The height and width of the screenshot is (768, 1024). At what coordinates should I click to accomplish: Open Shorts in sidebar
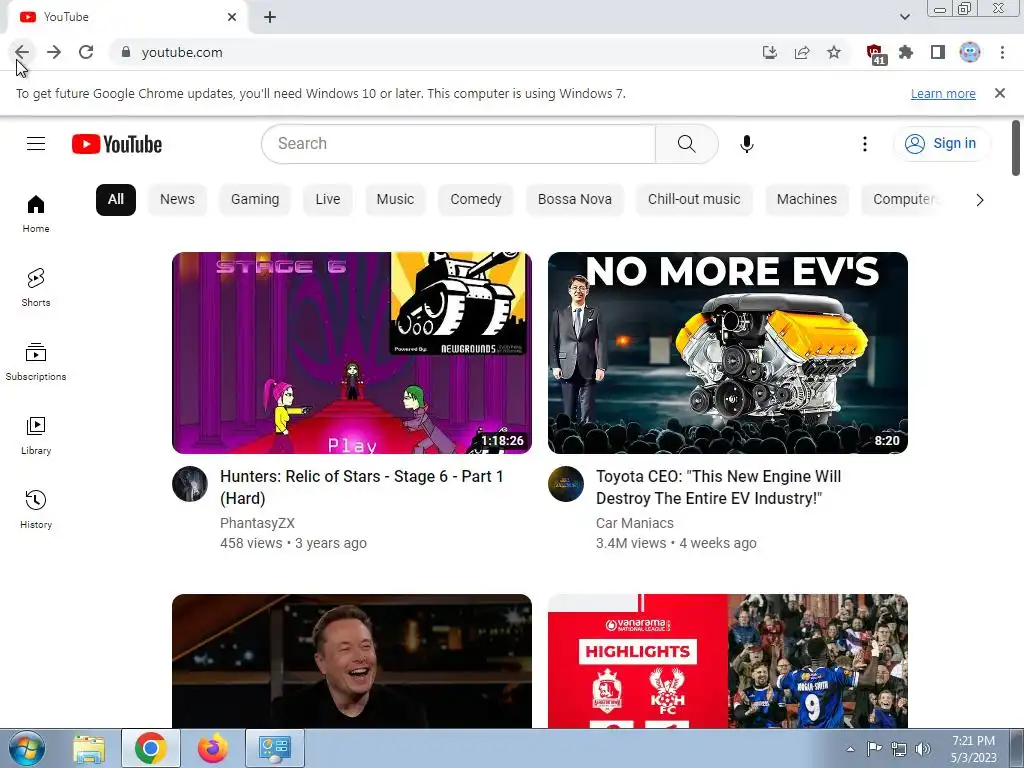[x=36, y=287]
